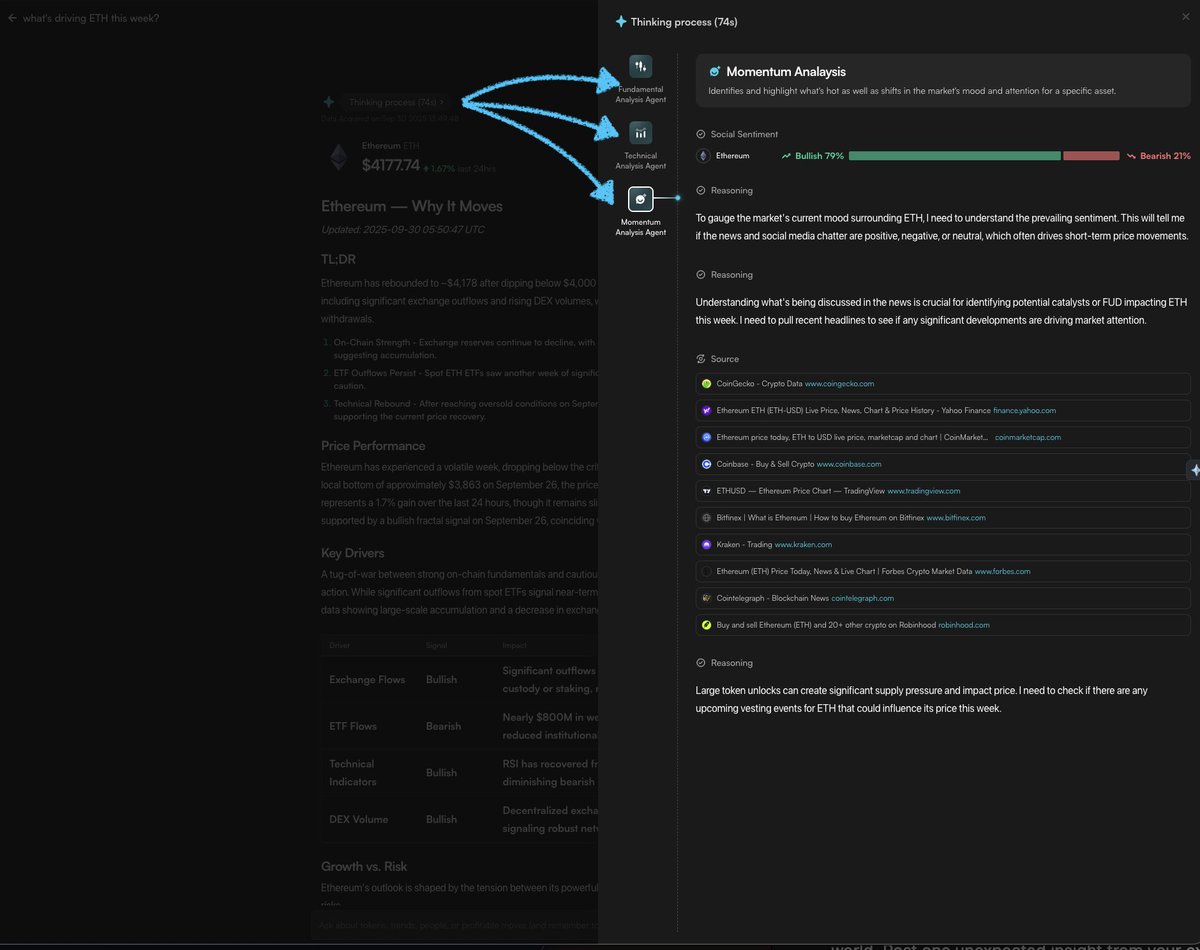Open the www.coingecko.com link
The image size is (1200, 950).
point(840,384)
